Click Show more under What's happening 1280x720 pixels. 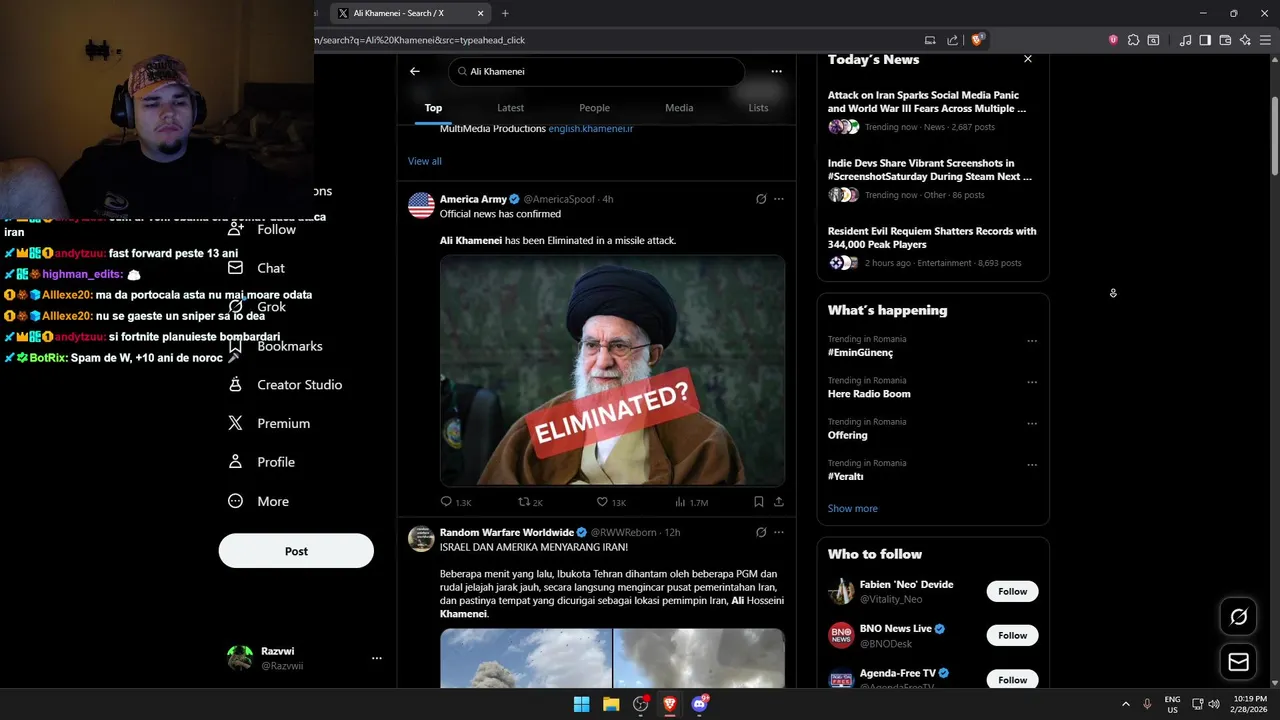pyautogui.click(x=852, y=508)
